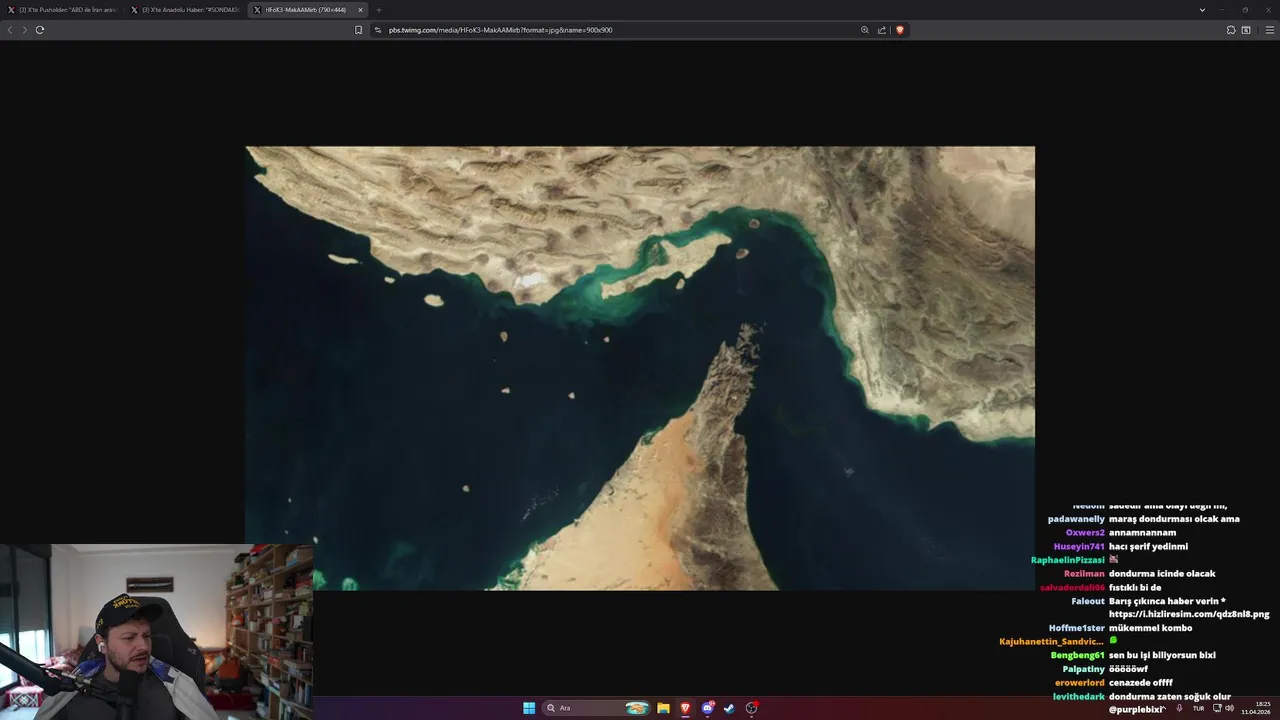Viewport: 1280px width, 720px height.
Task: Open the OBS icon in the taskbar
Action: [x=751, y=708]
